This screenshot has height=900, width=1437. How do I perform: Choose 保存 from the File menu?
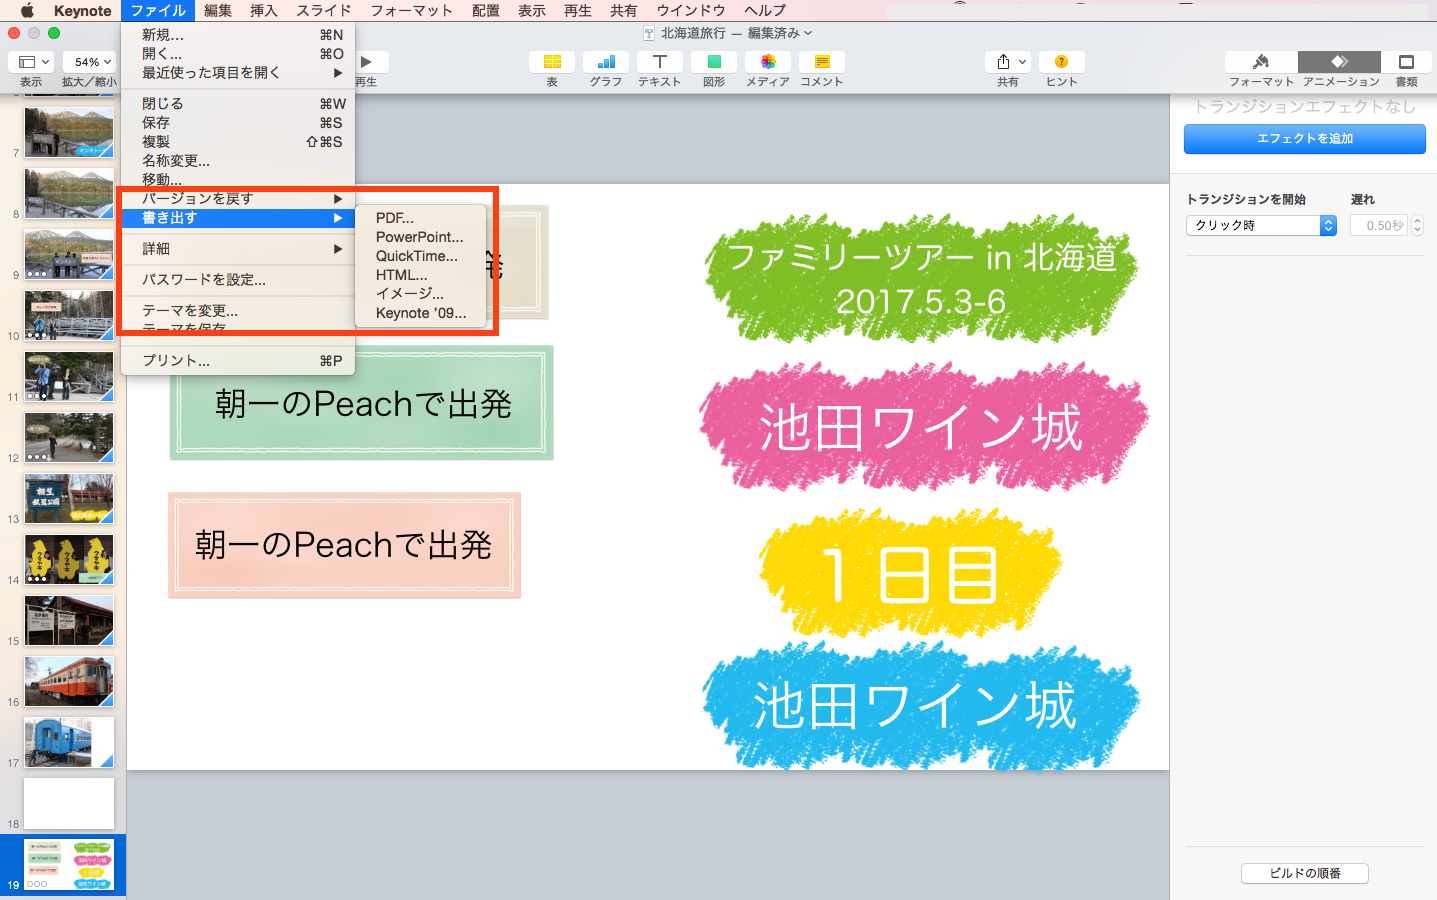point(238,123)
